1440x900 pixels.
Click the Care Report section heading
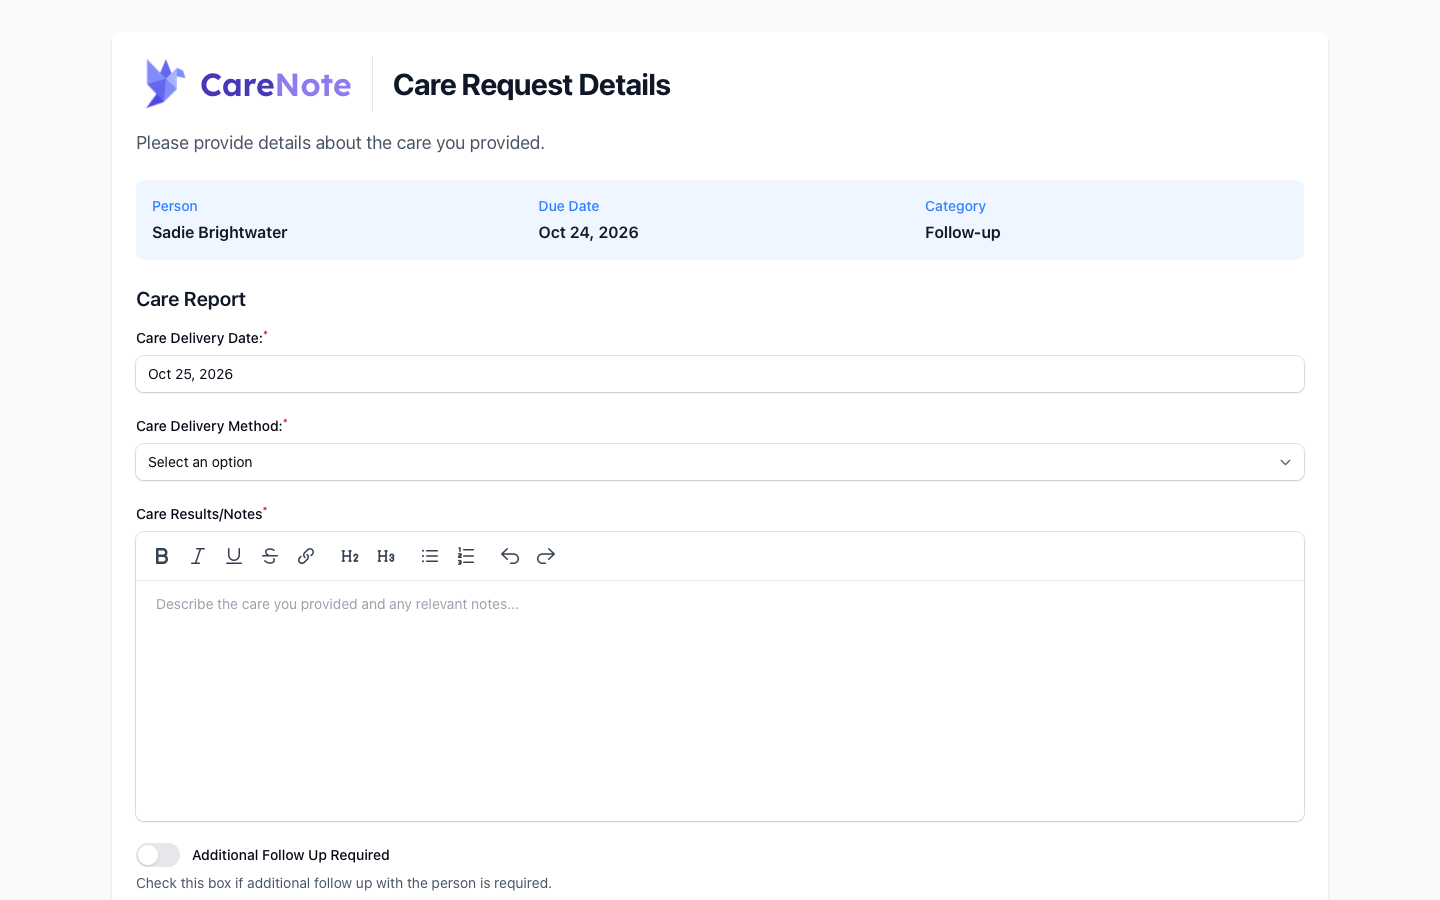coord(191,299)
